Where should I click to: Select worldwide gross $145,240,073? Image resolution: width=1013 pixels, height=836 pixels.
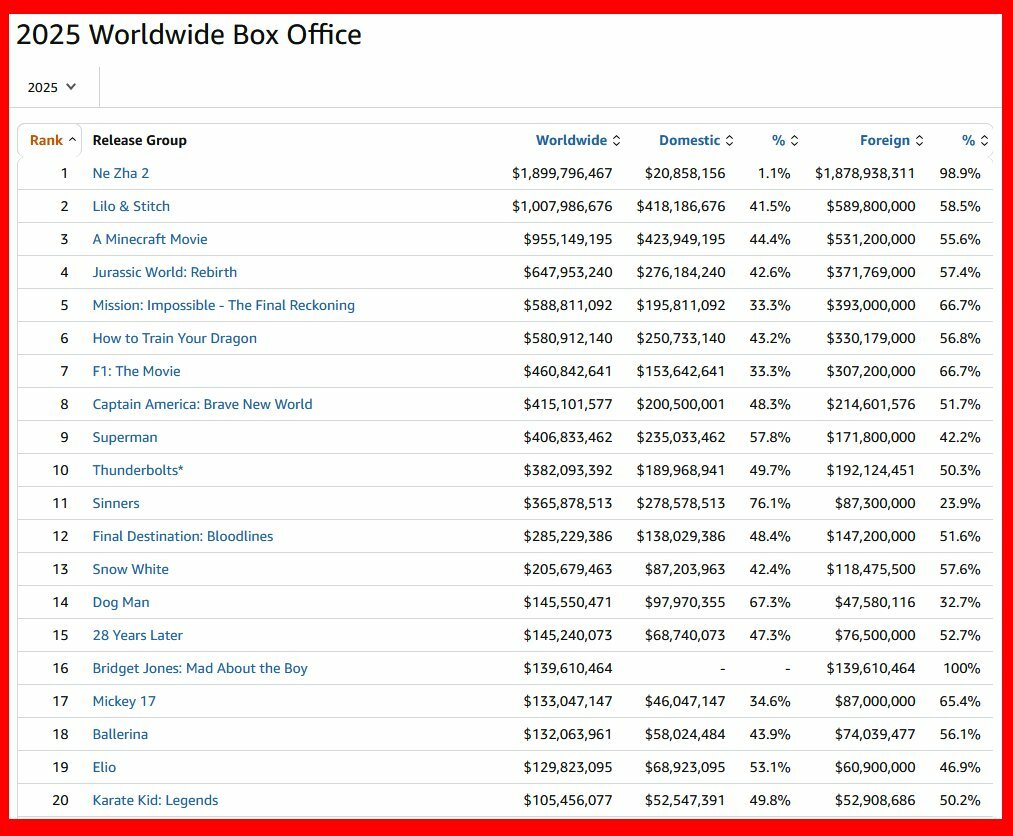point(568,635)
